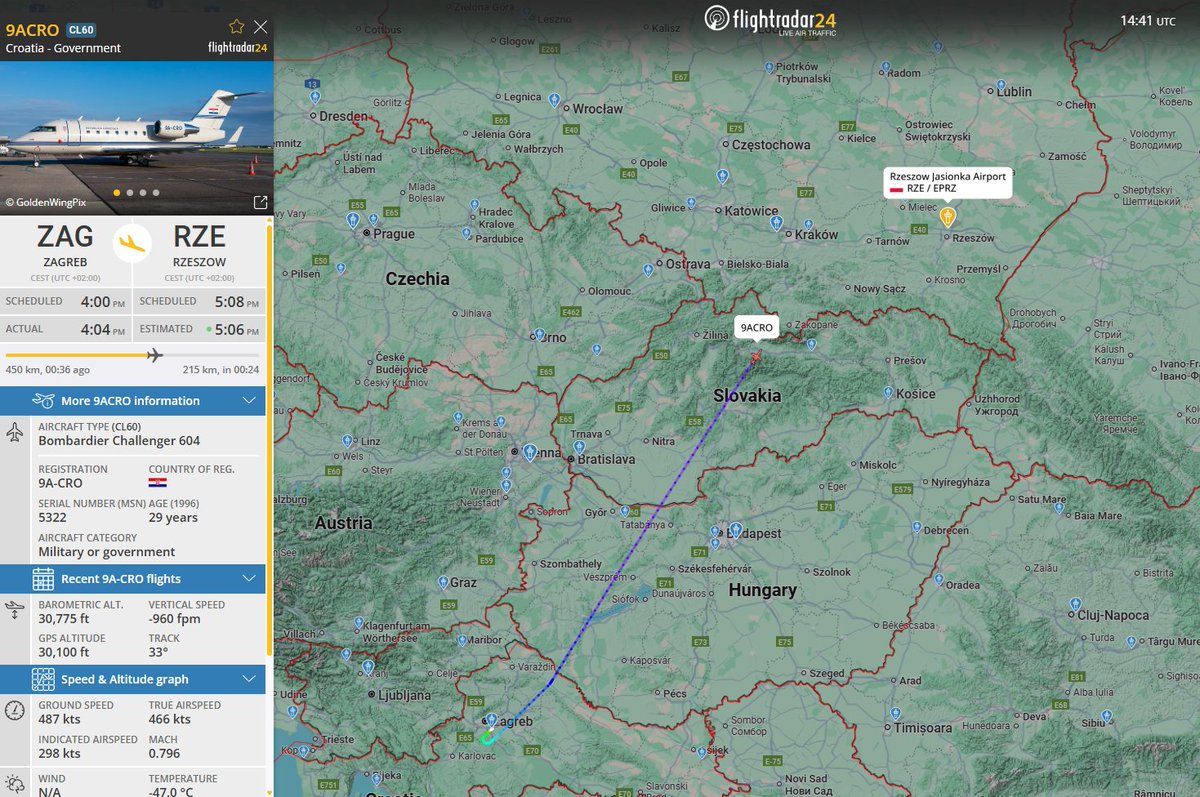Click the vertical speed -960 fpm value

tap(174, 619)
